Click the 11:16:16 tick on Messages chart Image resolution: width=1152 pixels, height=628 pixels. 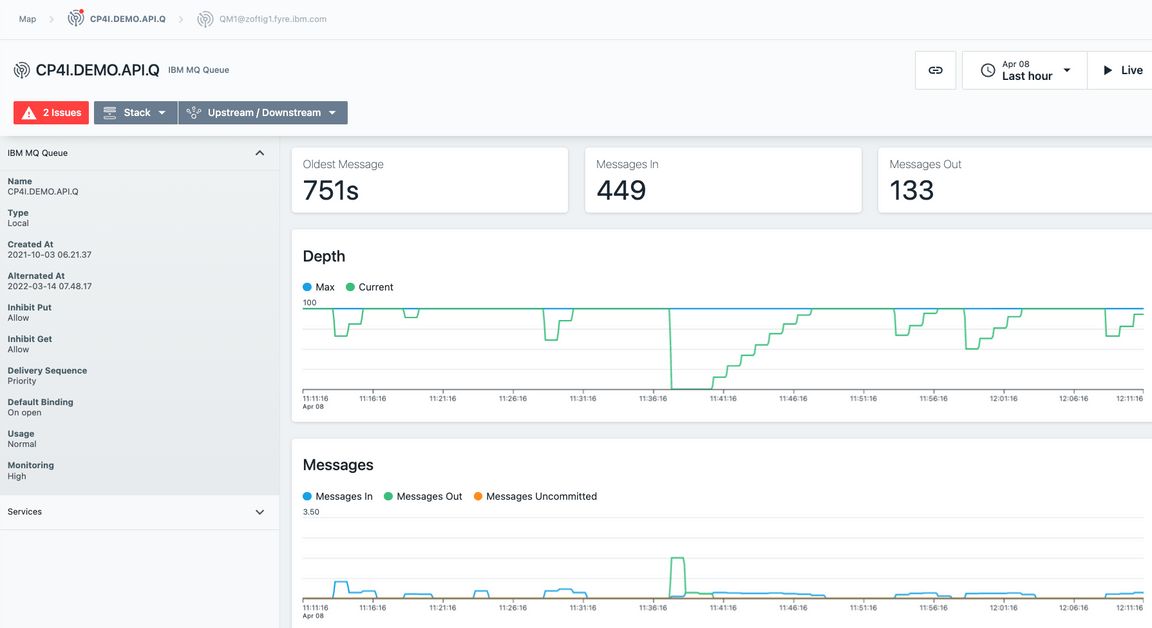click(x=372, y=608)
